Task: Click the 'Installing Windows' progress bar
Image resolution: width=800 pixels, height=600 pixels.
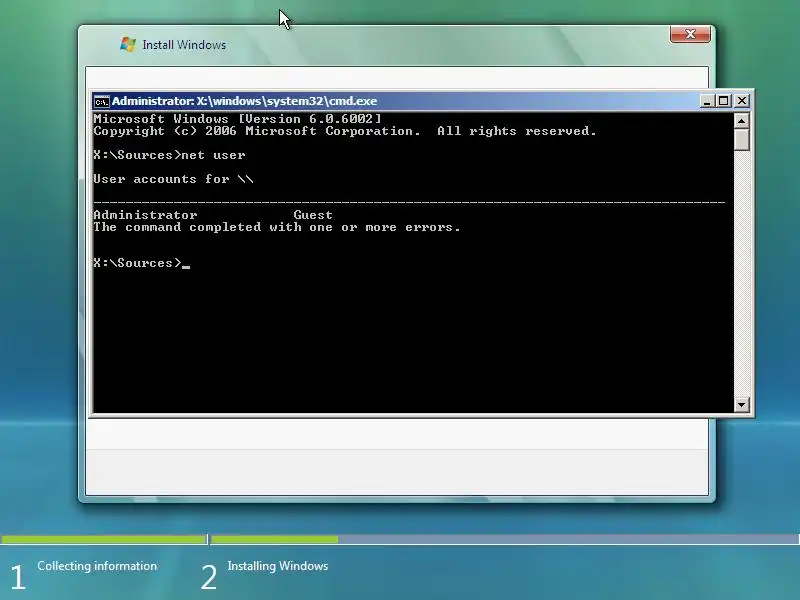Action: click(505, 539)
